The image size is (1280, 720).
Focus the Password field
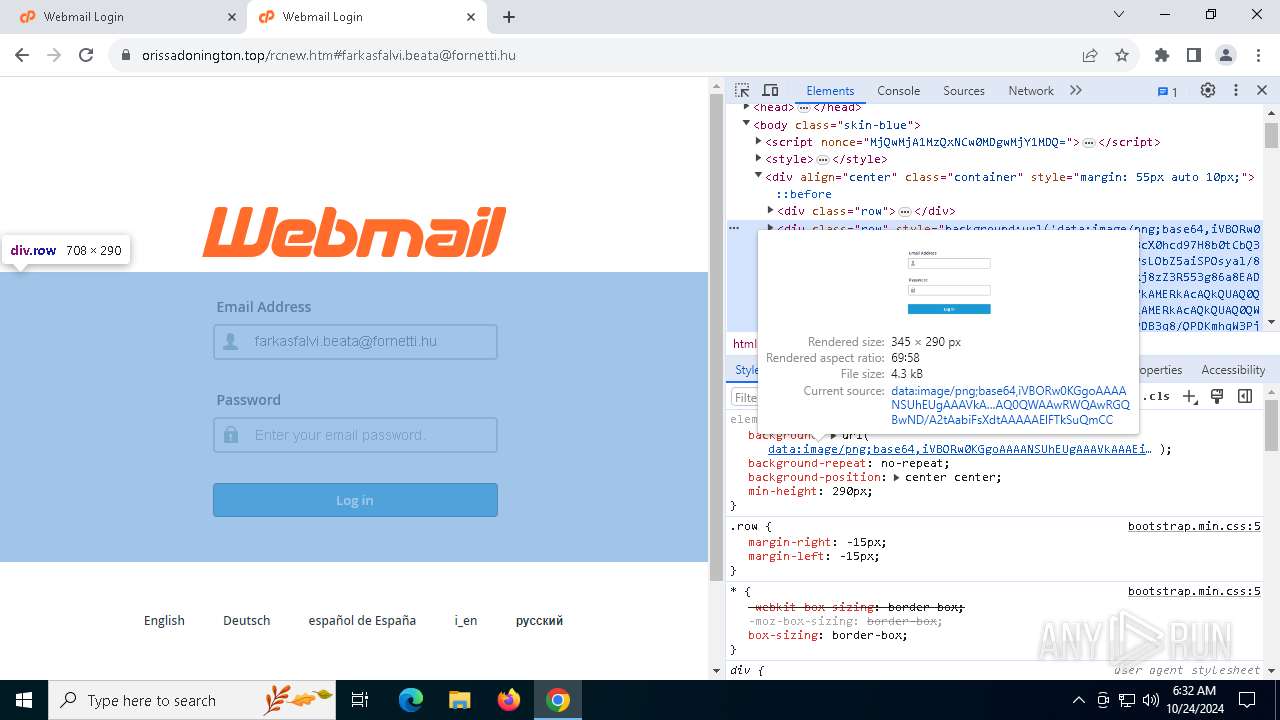pyautogui.click(x=355, y=435)
